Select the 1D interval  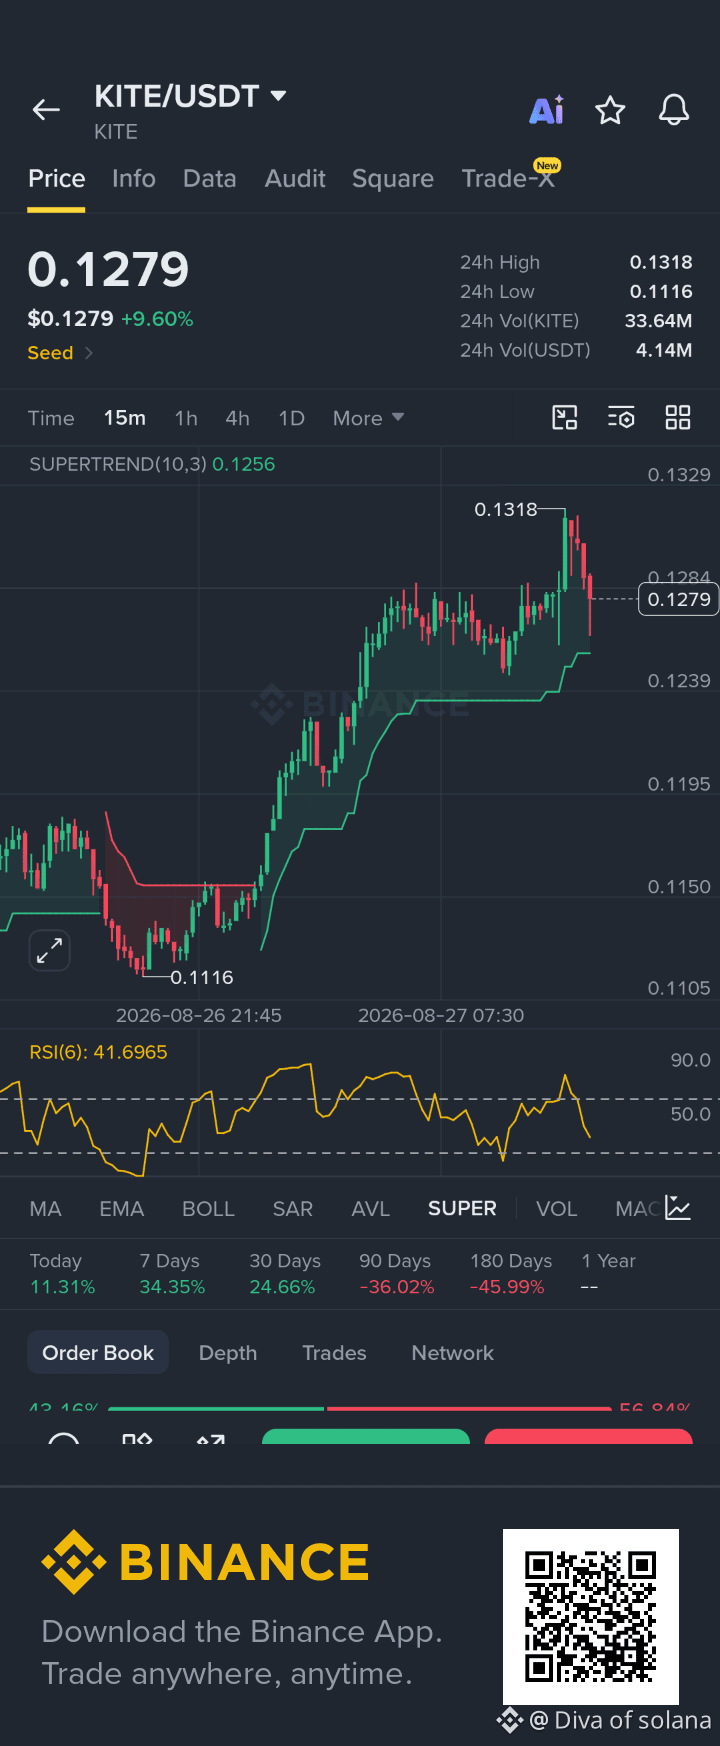coord(291,418)
